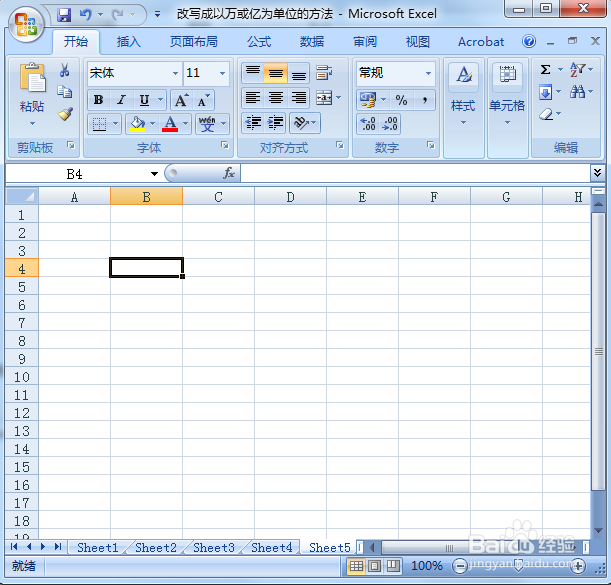The image size is (611, 585).
Task: Click the Paste clipboard icon
Action: (x=32, y=78)
